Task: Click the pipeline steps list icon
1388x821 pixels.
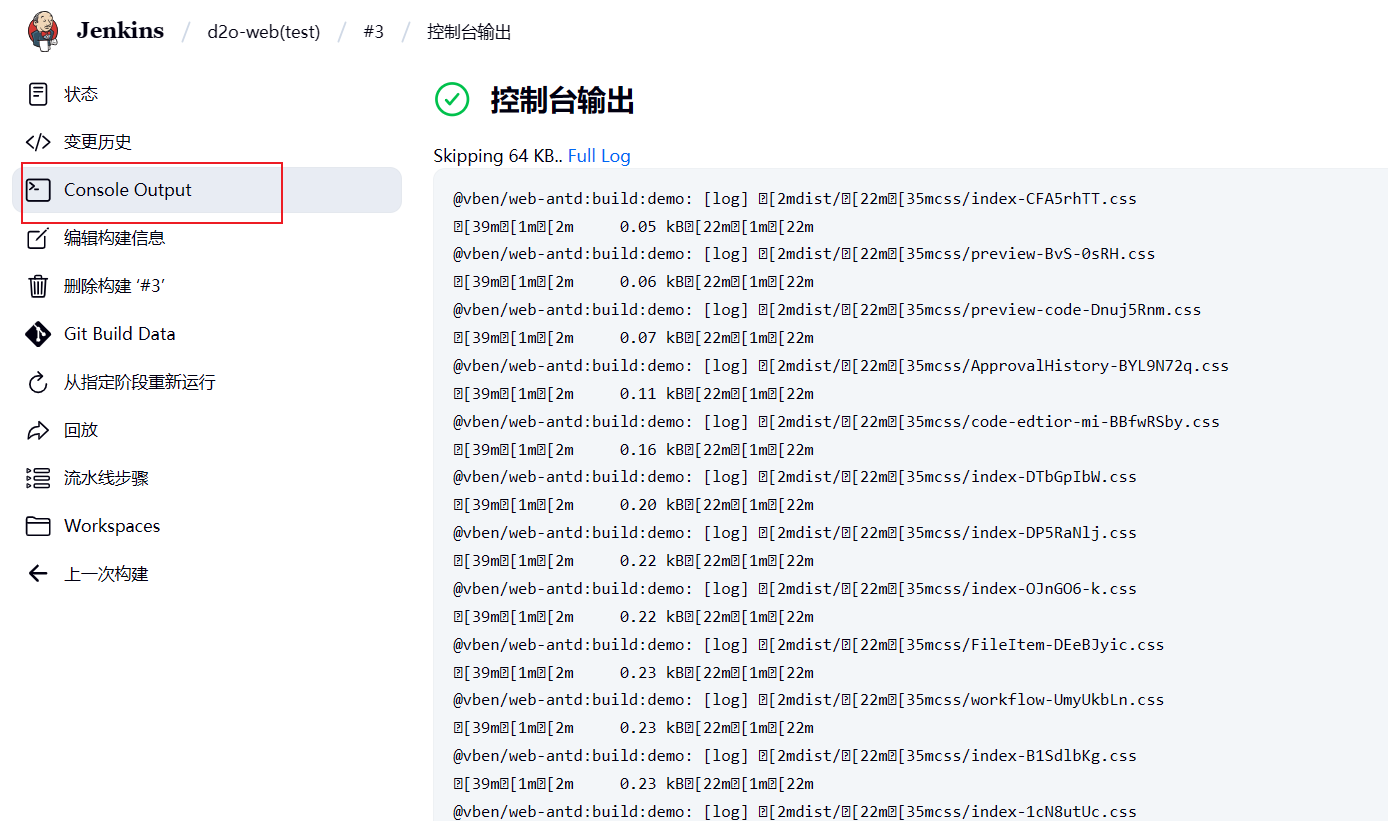Action: (x=38, y=478)
